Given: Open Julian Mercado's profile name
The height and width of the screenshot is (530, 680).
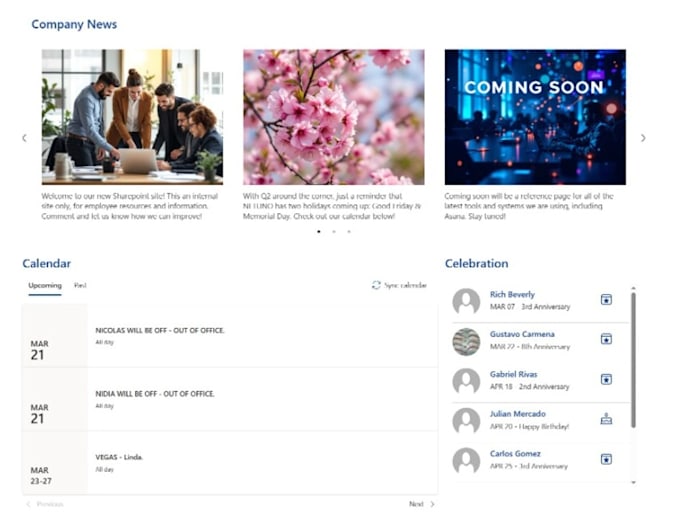Looking at the screenshot, I should pos(518,414).
